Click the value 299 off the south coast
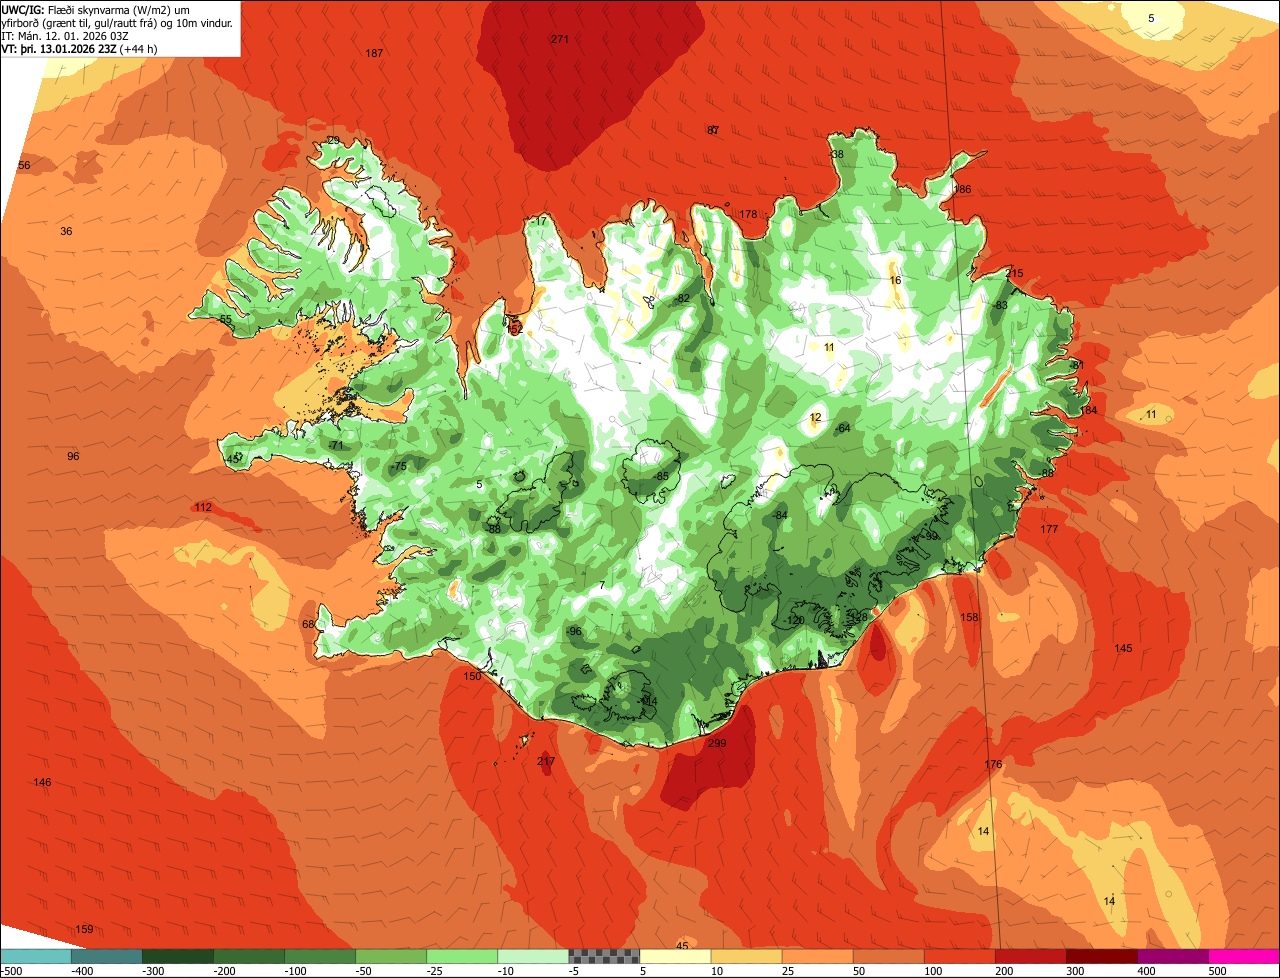 [x=717, y=743]
